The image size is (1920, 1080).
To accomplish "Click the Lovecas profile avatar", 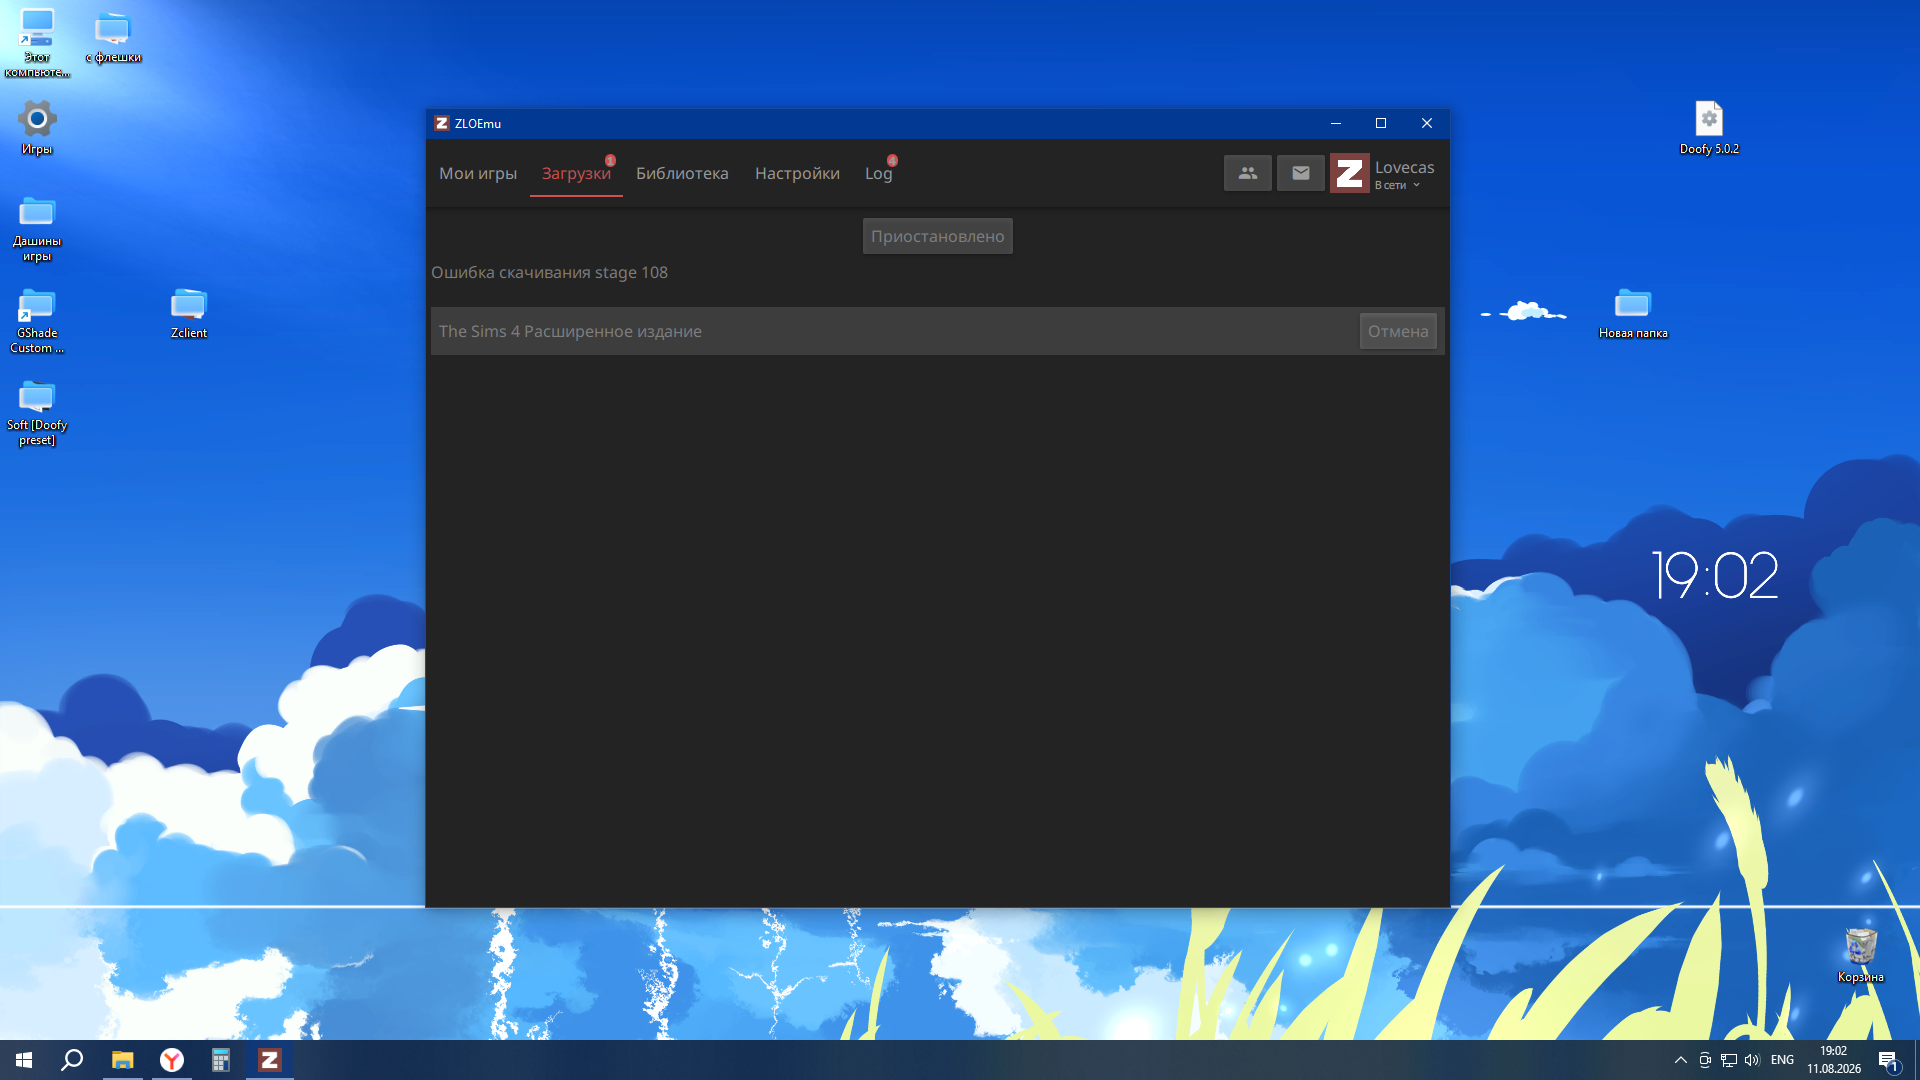I will pyautogui.click(x=1349, y=173).
